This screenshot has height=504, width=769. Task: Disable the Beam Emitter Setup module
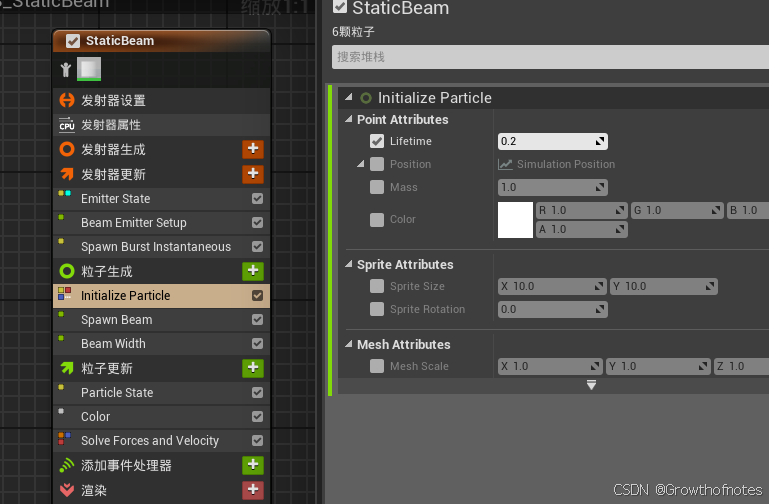point(257,223)
